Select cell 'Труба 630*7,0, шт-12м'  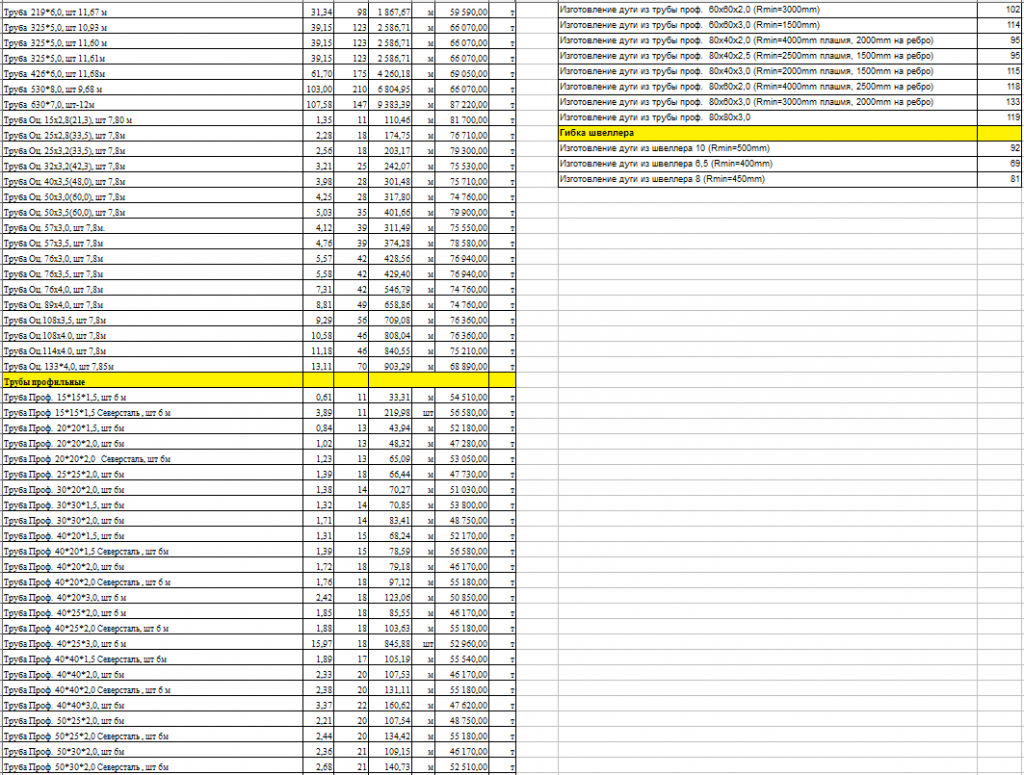click(x=150, y=104)
